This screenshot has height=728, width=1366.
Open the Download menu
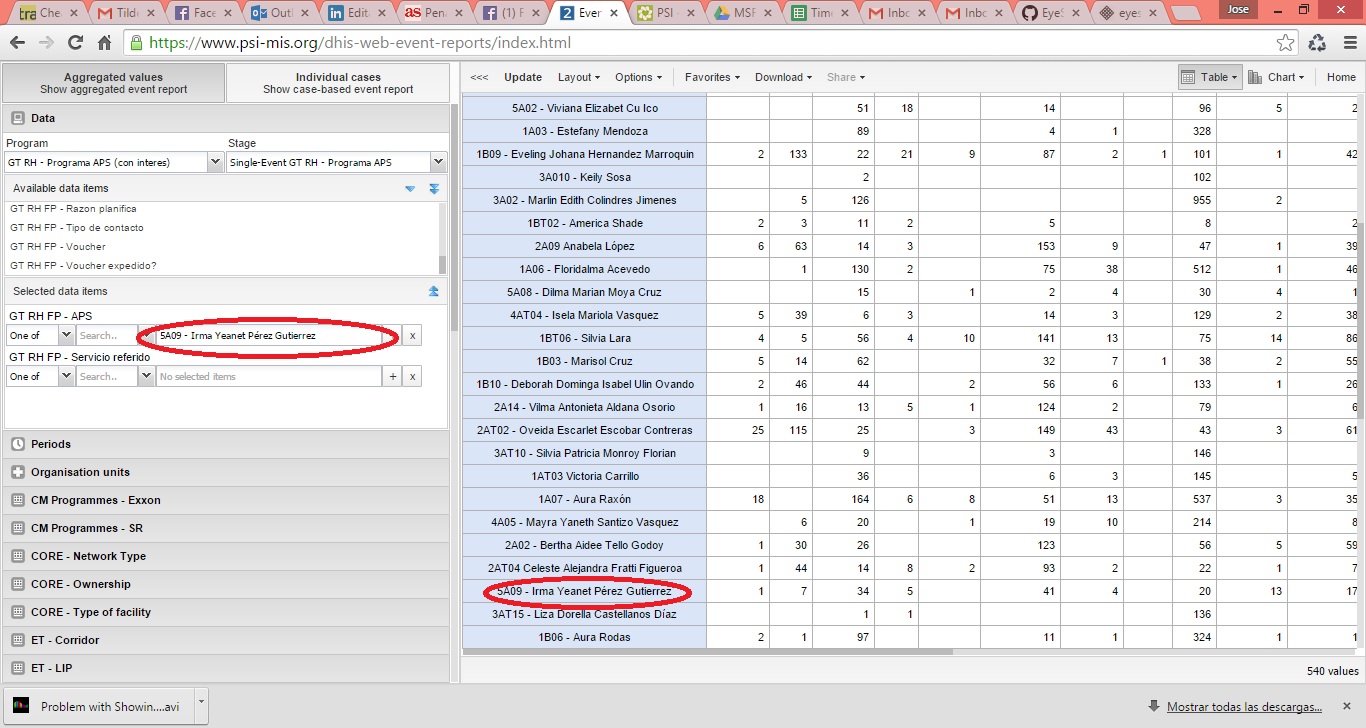pos(783,77)
